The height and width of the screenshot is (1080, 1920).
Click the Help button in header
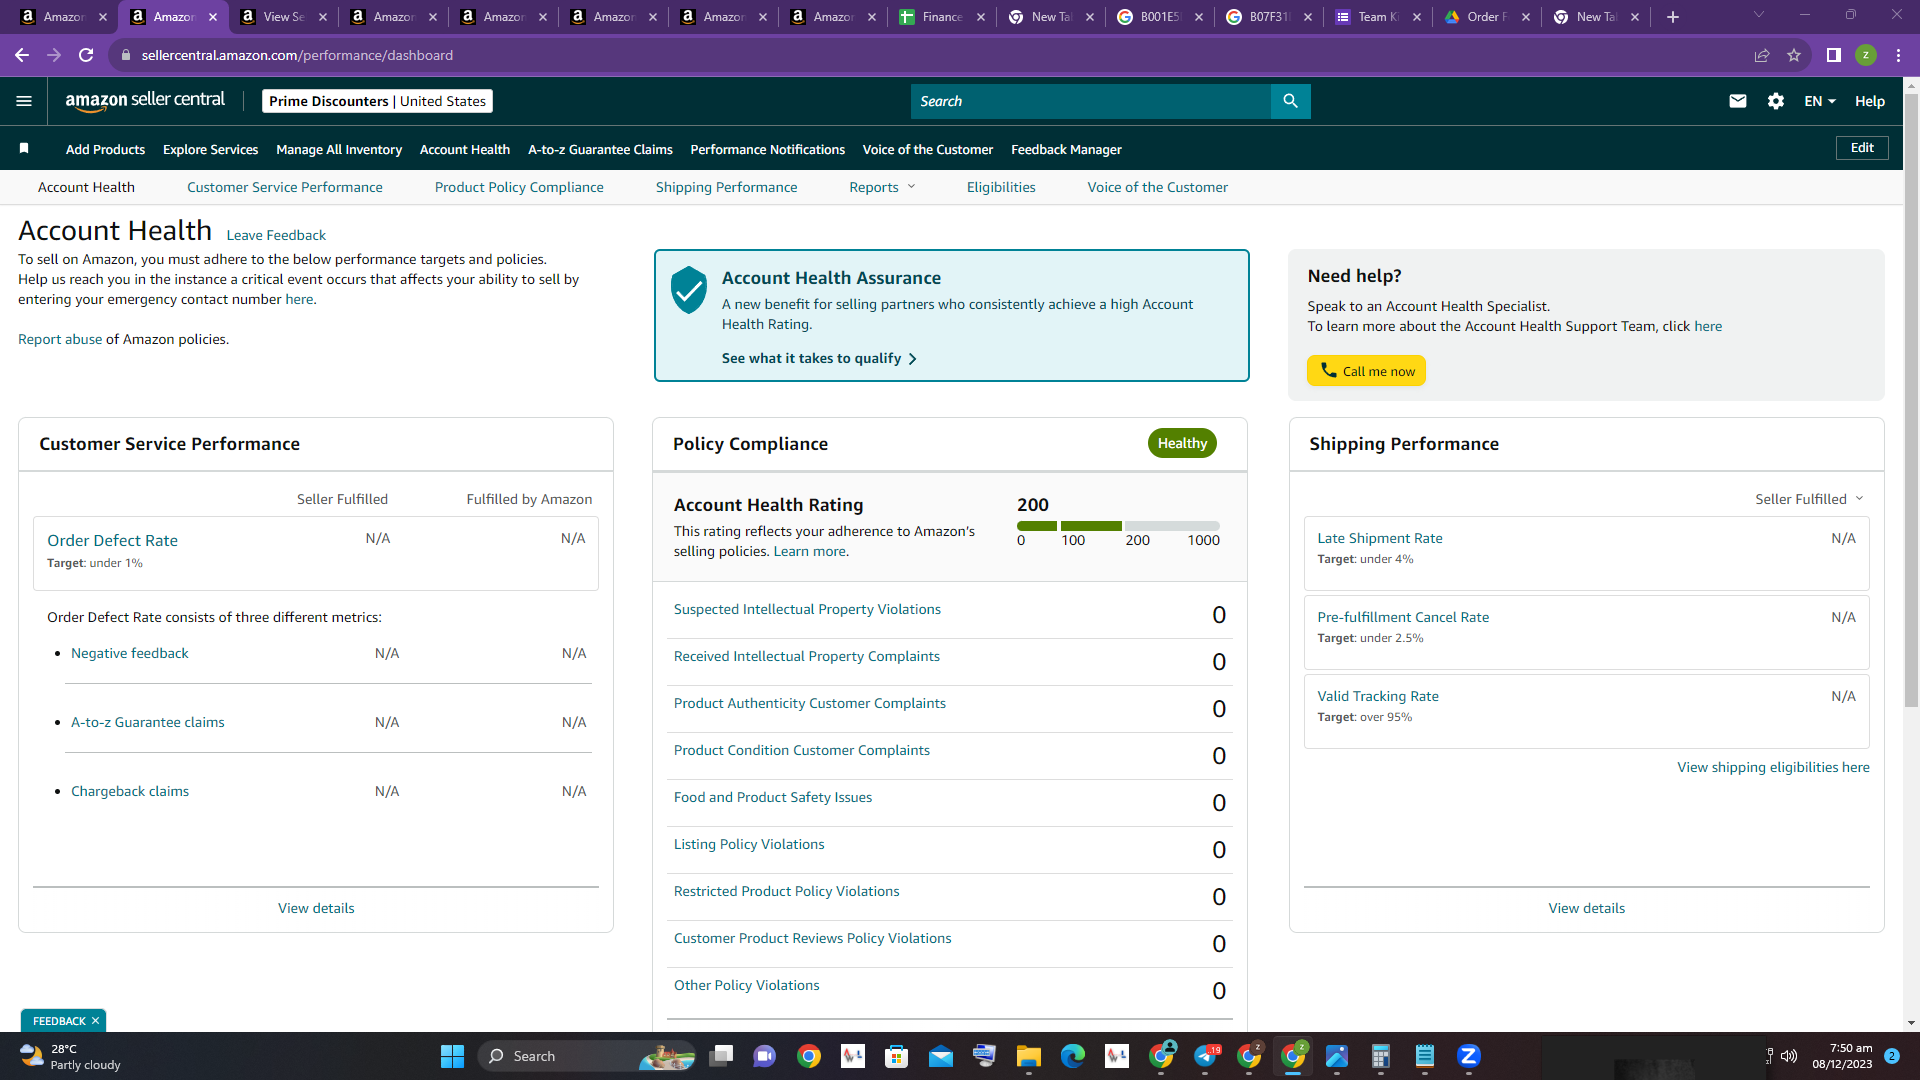coord(1870,101)
